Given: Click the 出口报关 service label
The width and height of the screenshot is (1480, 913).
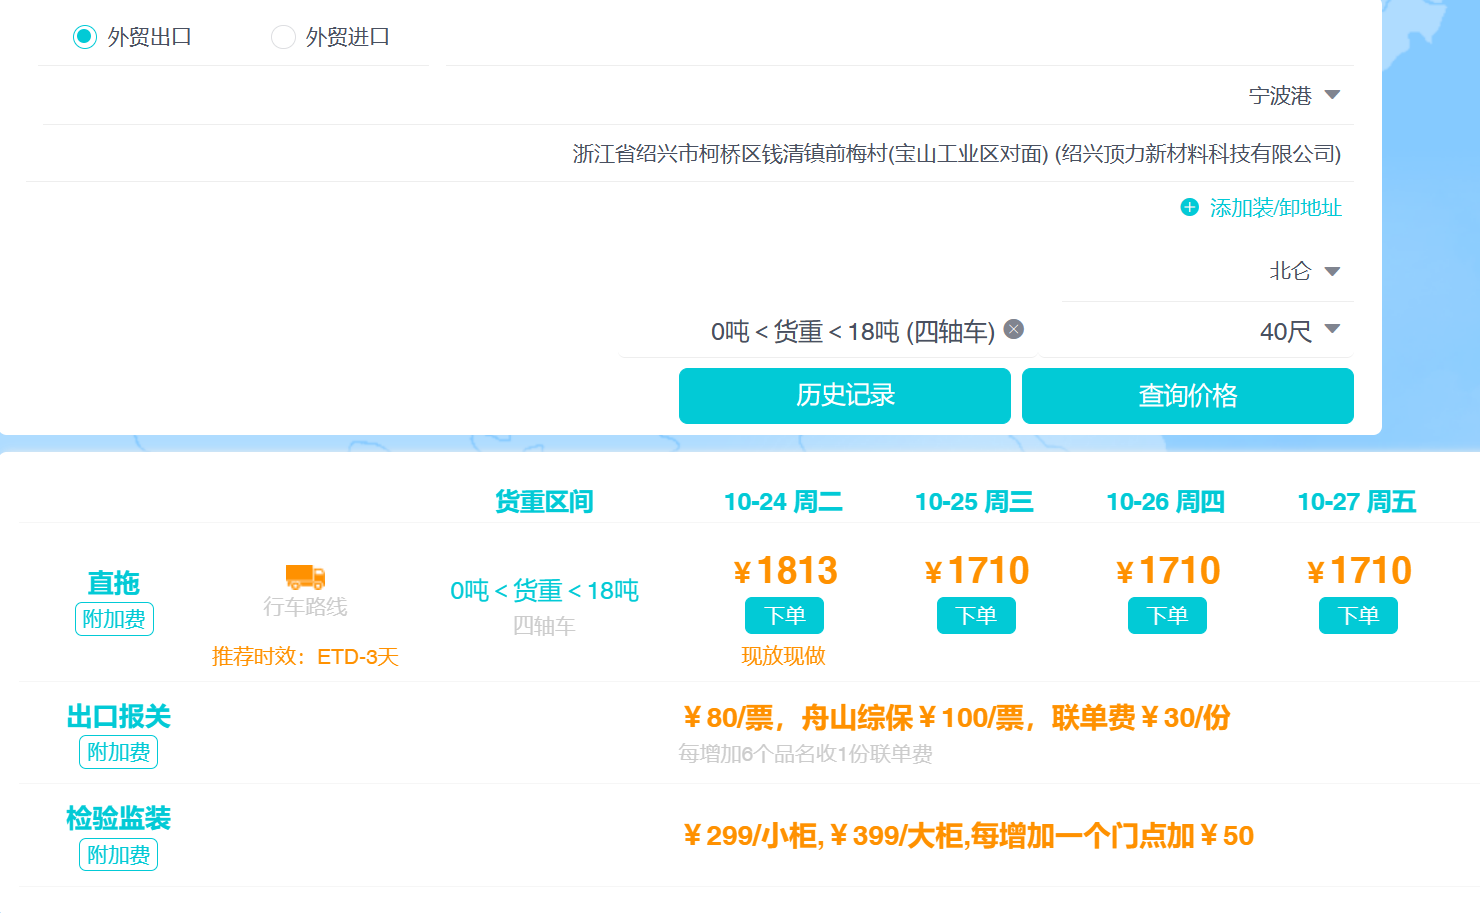Looking at the screenshot, I should pyautogui.click(x=118, y=716).
